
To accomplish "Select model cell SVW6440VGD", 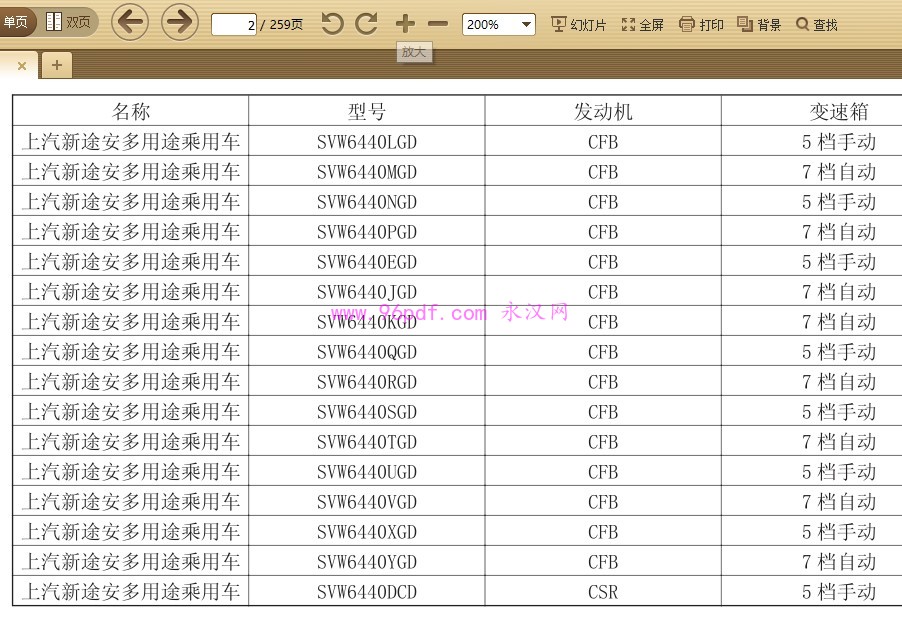I will tap(367, 501).
